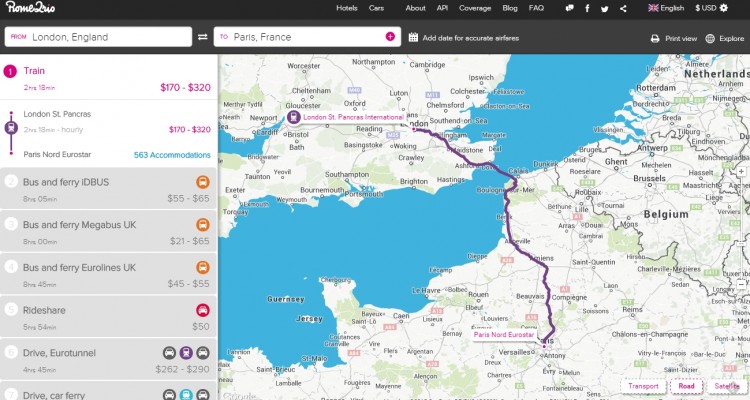Click the share icon in the header
Screen dimensions: 750x400
(623, 8)
